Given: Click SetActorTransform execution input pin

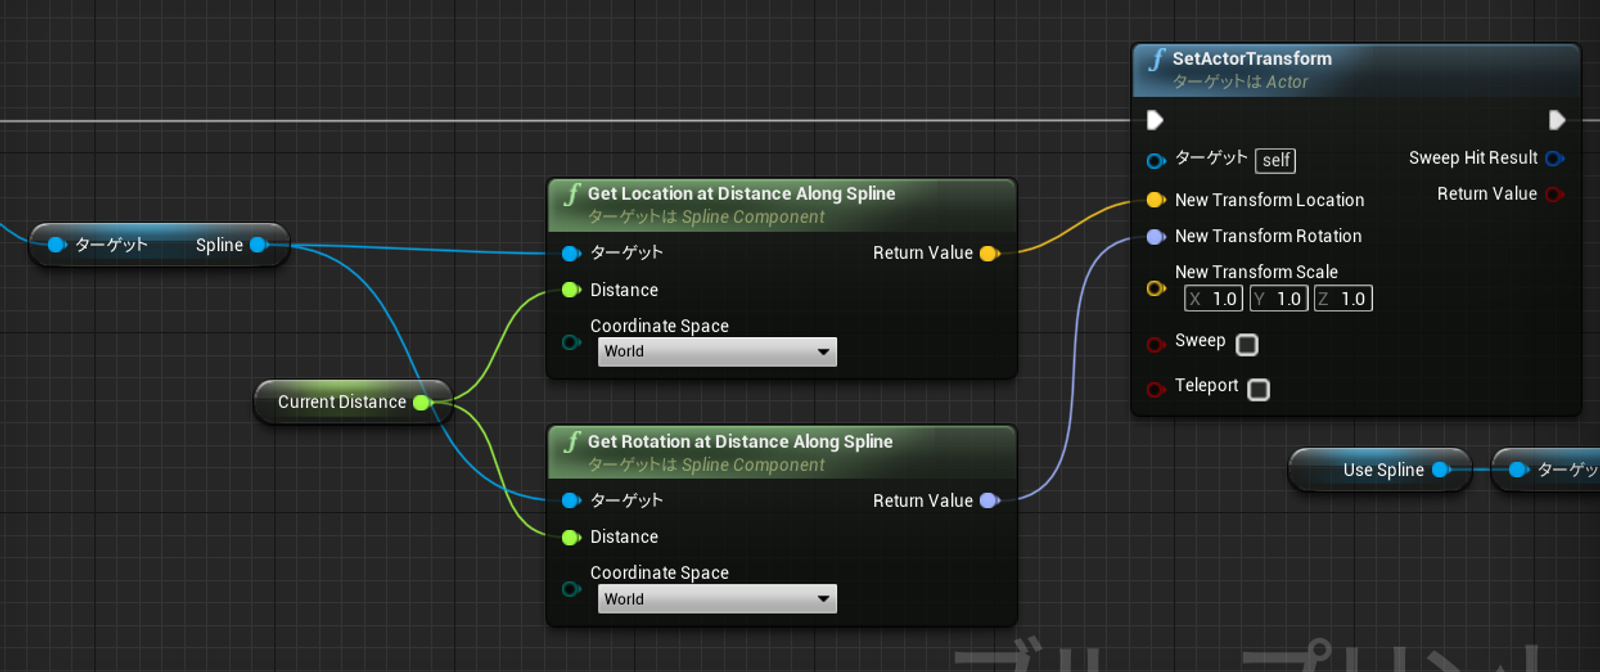Looking at the screenshot, I should (x=1154, y=120).
